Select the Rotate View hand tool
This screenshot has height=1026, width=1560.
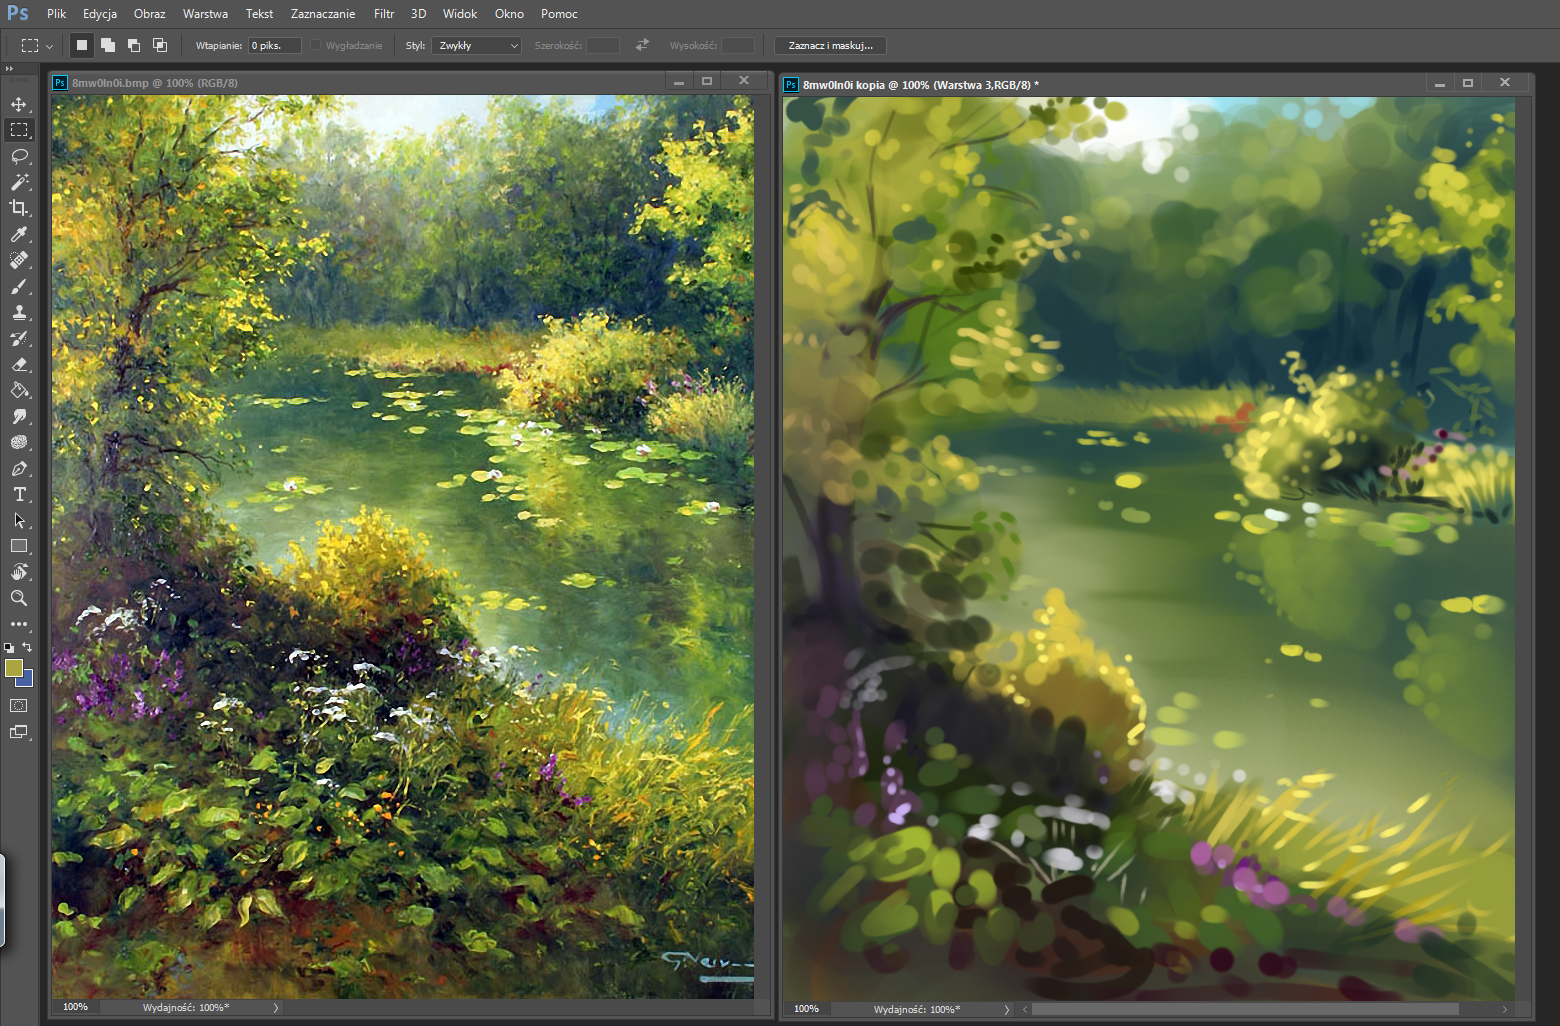pos(19,572)
